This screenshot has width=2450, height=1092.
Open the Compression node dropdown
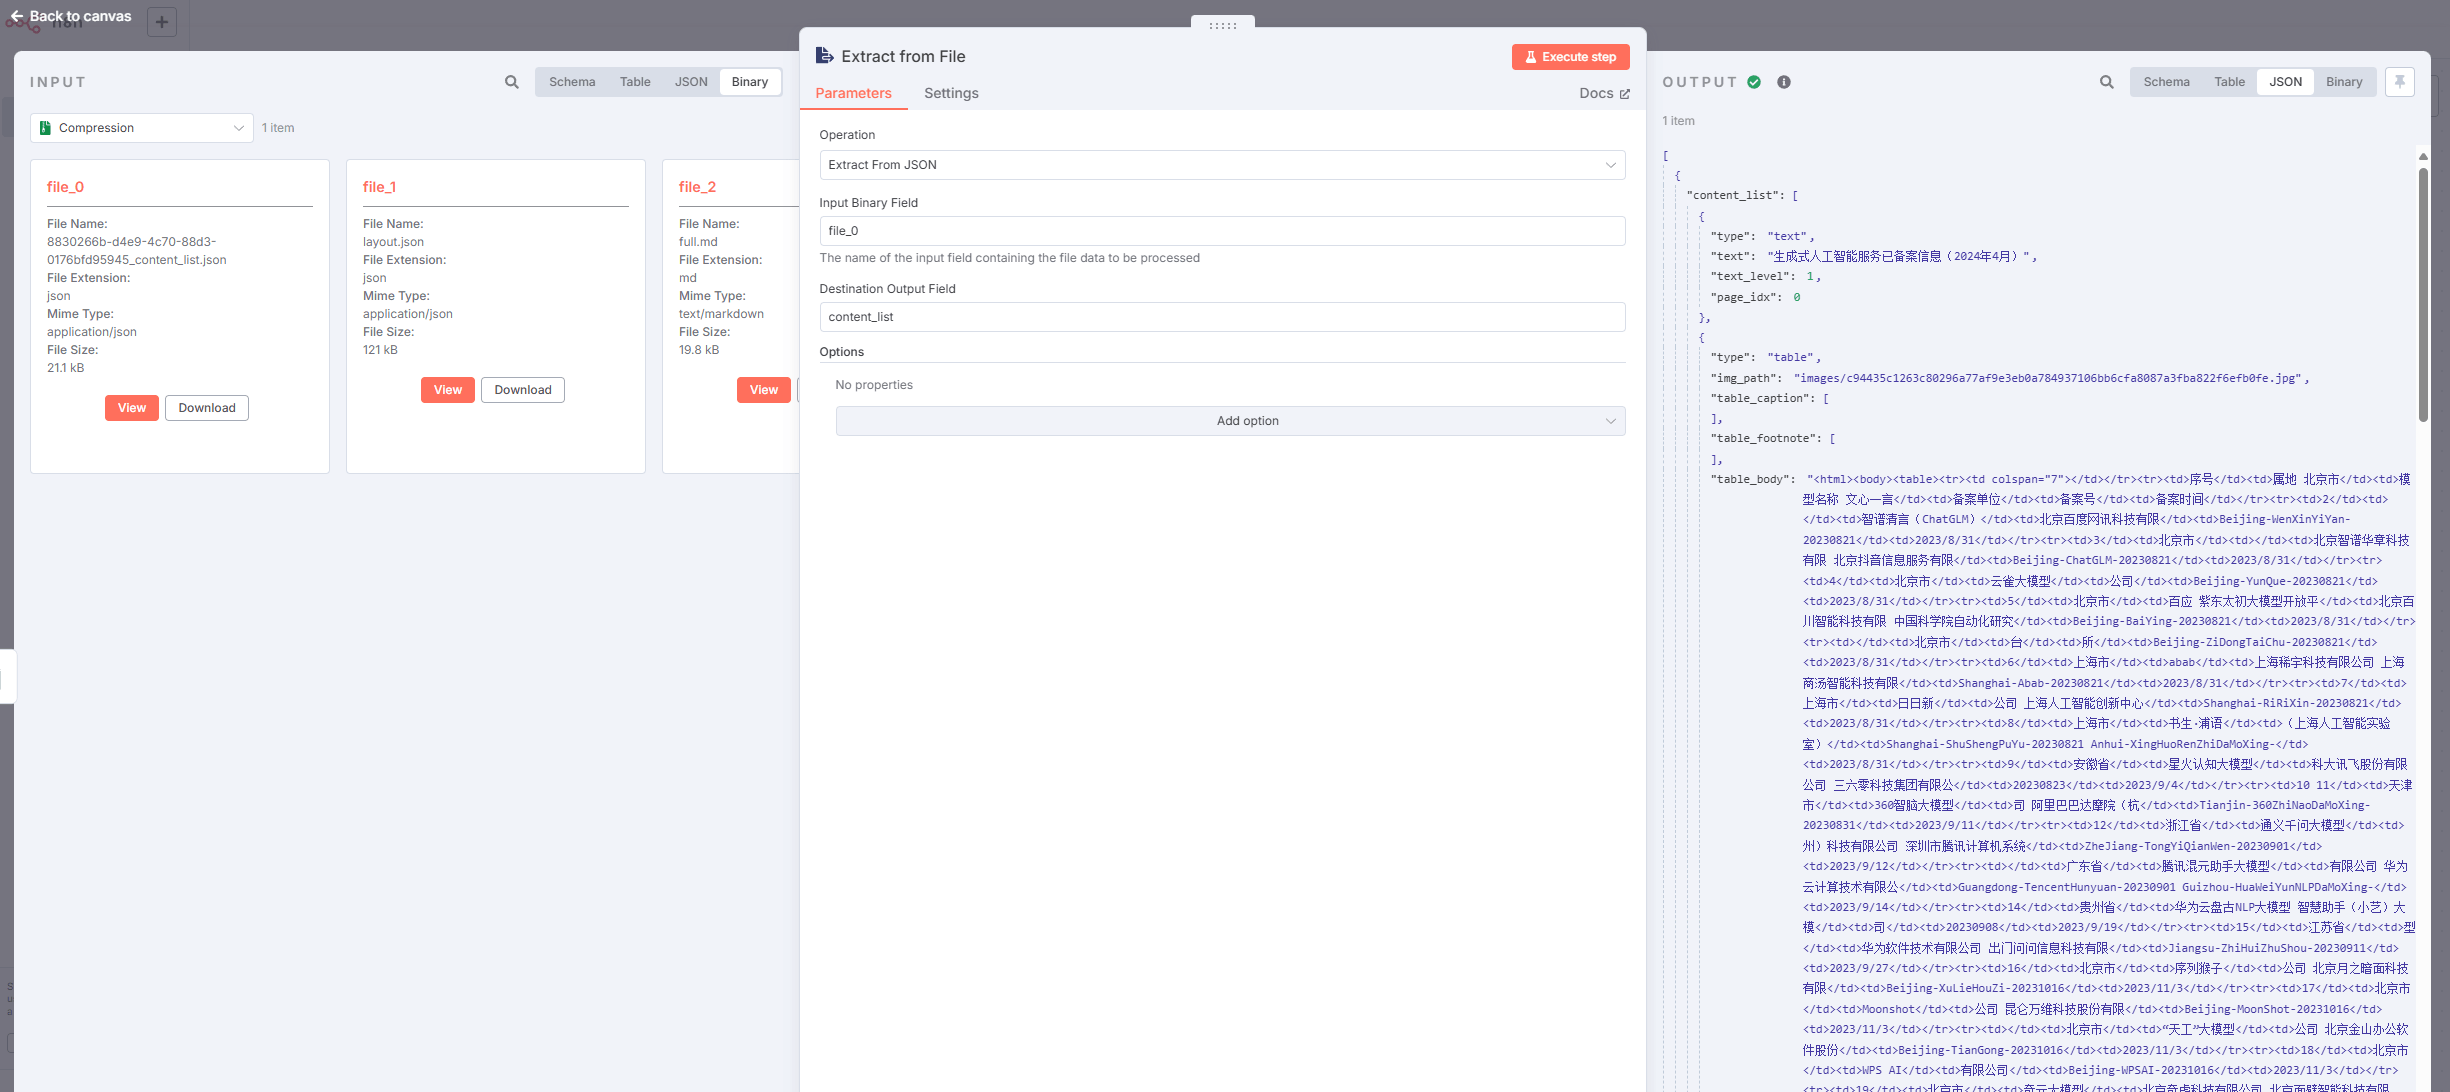tap(142, 128)
